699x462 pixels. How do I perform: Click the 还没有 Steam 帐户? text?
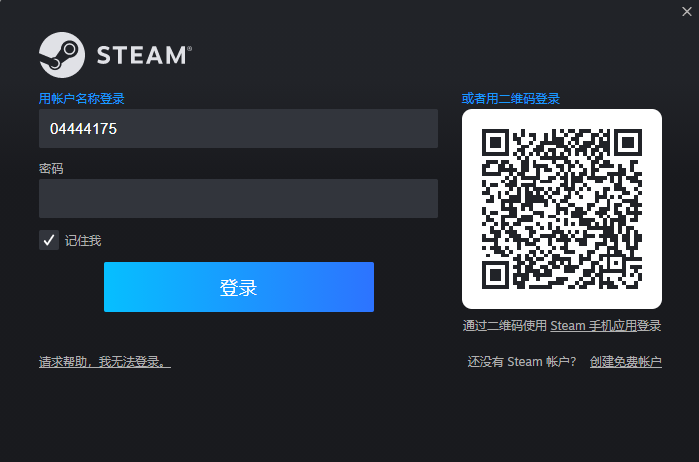[522, 362]
